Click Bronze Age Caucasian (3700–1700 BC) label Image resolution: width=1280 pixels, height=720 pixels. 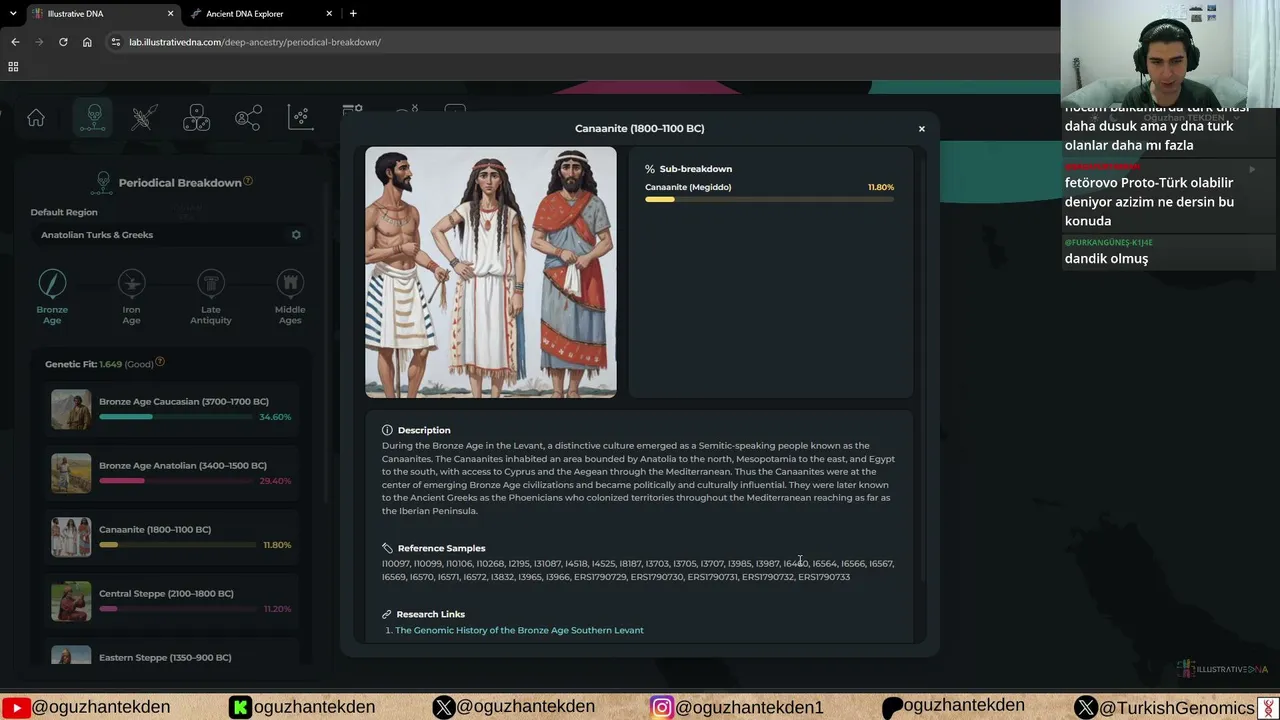(x=184, y=402)
